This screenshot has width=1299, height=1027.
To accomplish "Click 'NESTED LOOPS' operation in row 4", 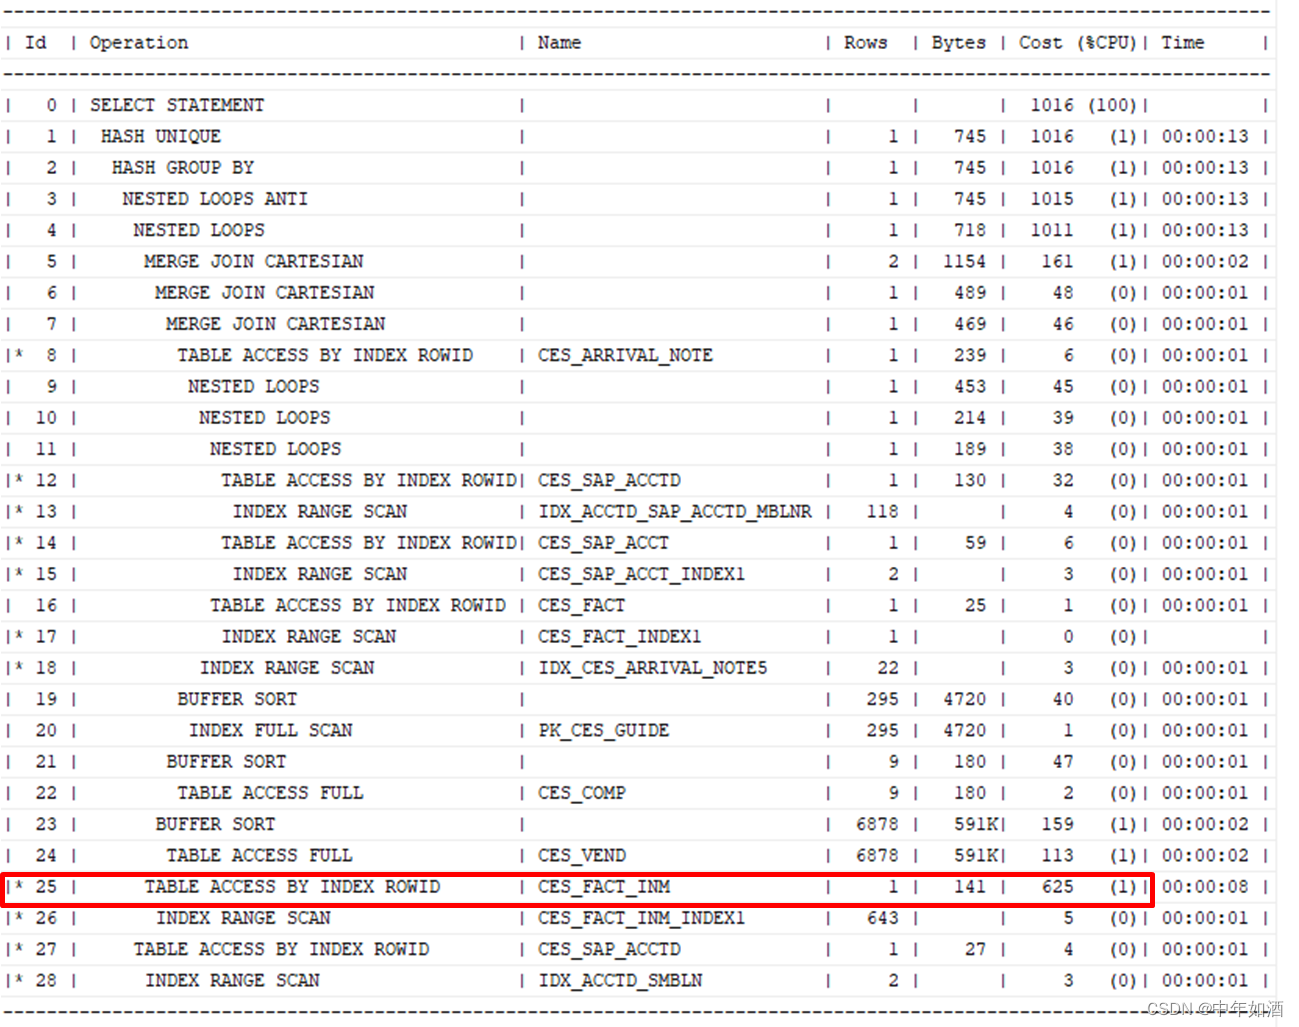I will [x=199, y=230].
